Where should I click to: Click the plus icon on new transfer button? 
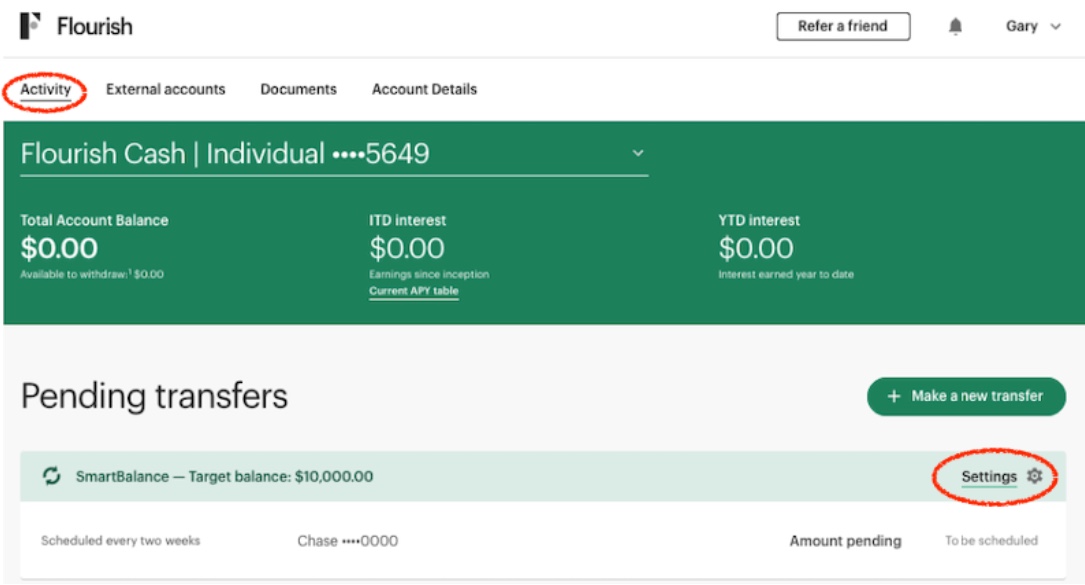click(894, 396)
